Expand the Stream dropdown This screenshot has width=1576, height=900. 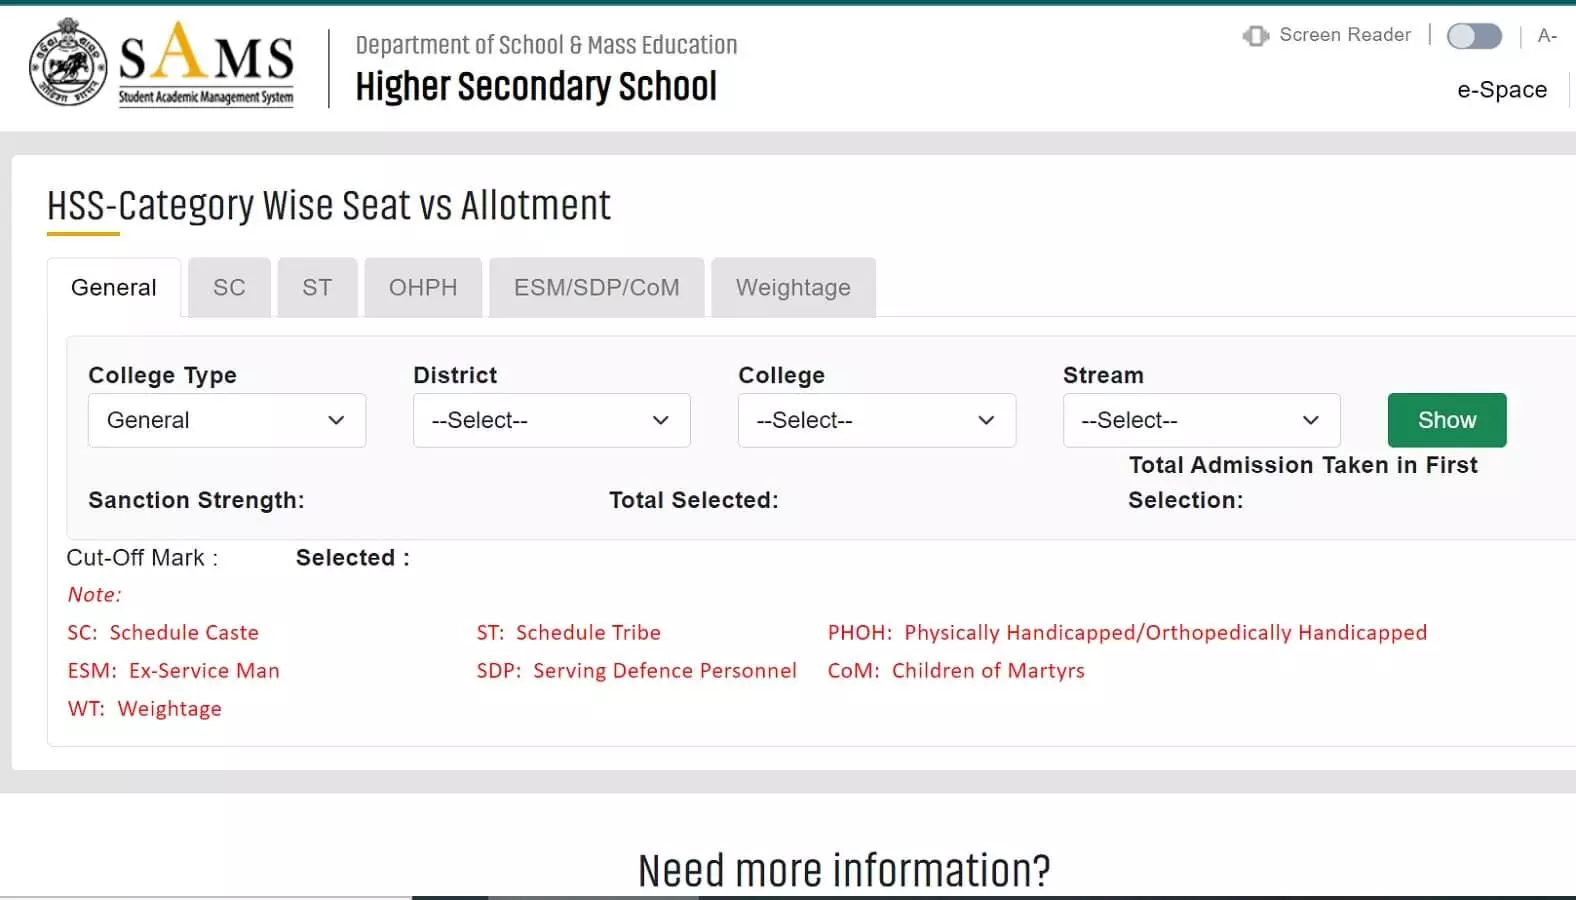[1201, 420]
